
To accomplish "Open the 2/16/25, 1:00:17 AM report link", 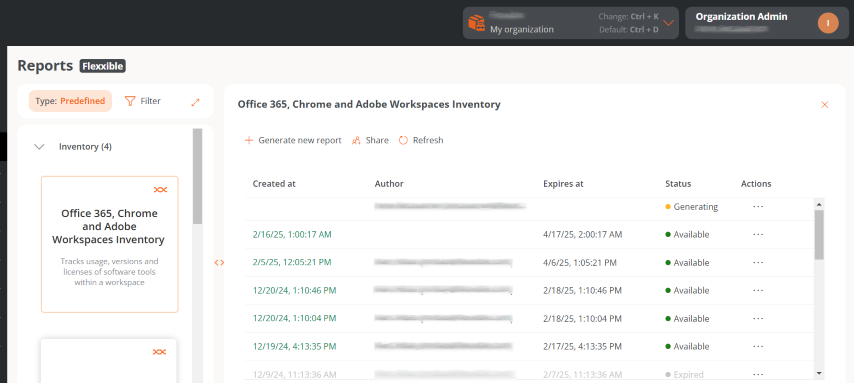I will [292, 234].
